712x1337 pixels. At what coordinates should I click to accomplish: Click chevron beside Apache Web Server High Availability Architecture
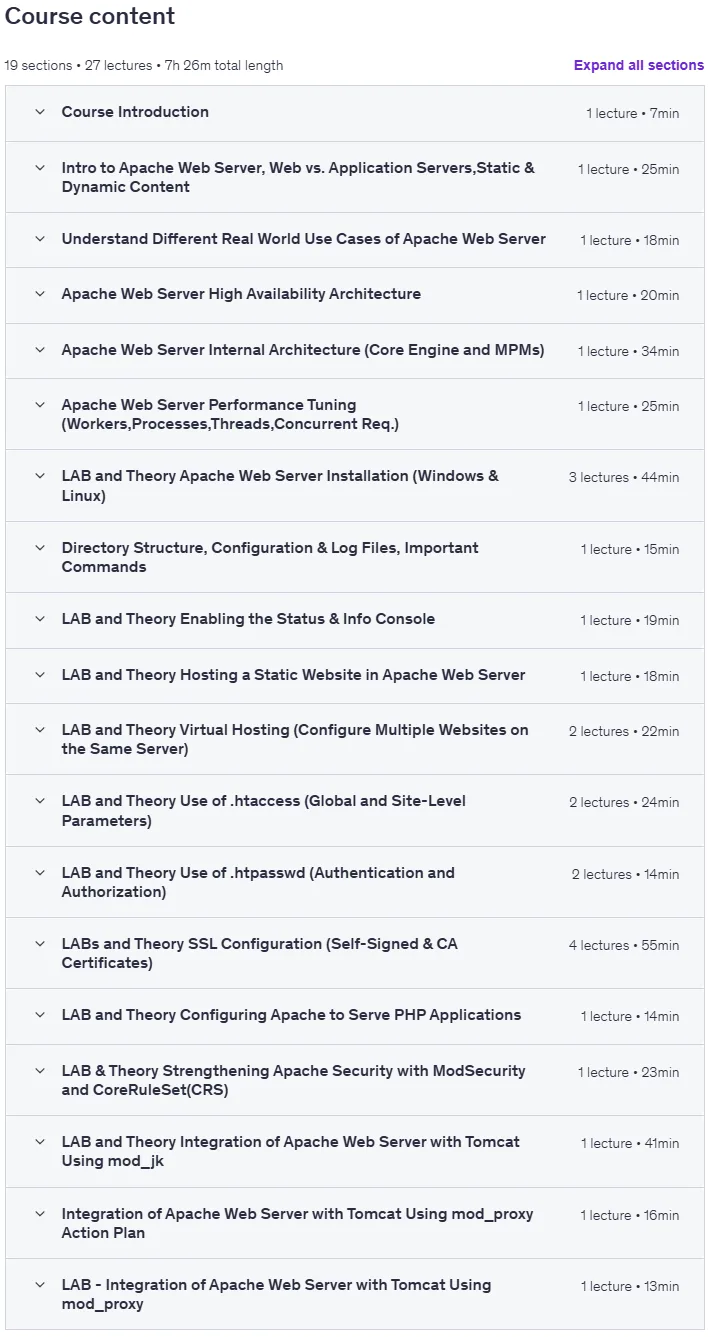coord(40,294)
